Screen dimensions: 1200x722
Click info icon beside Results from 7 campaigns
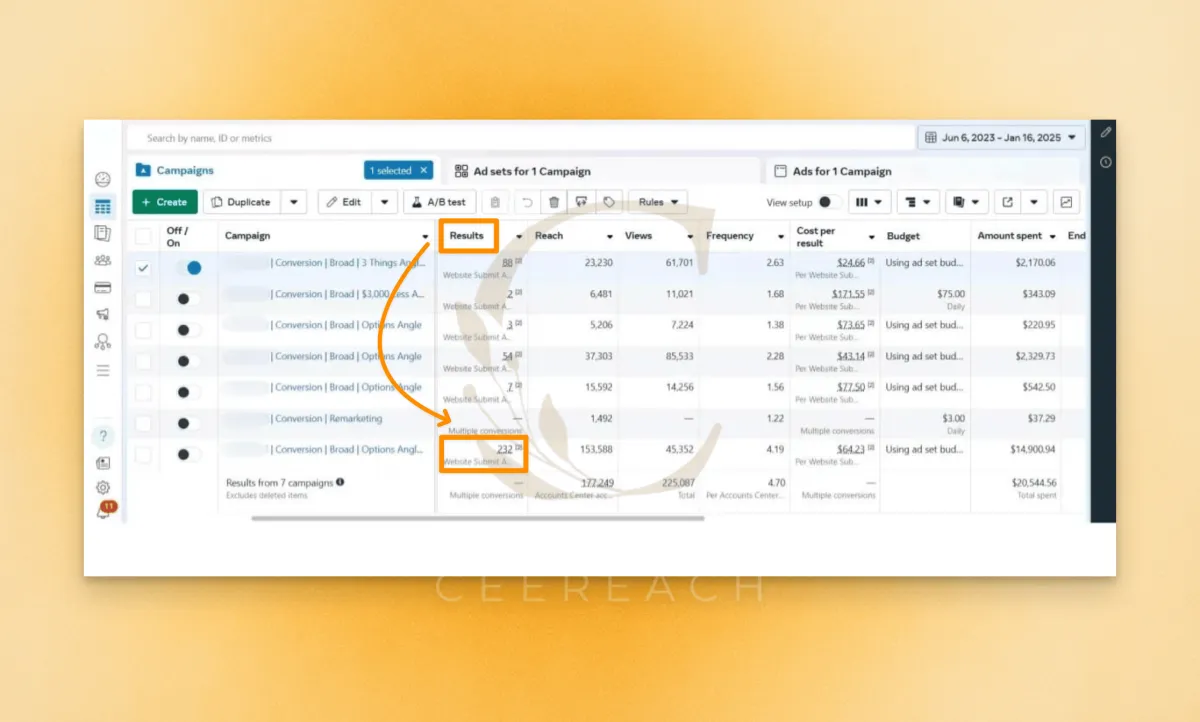click(x=340, y=482)
